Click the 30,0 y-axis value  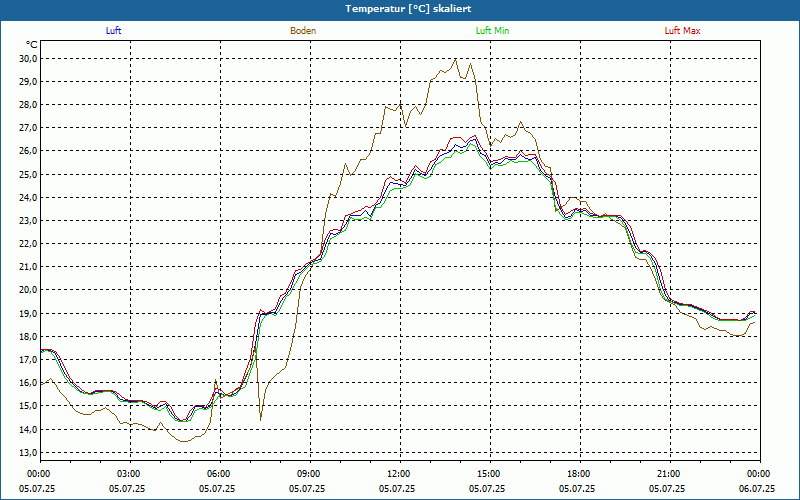[x=28, y=59]
